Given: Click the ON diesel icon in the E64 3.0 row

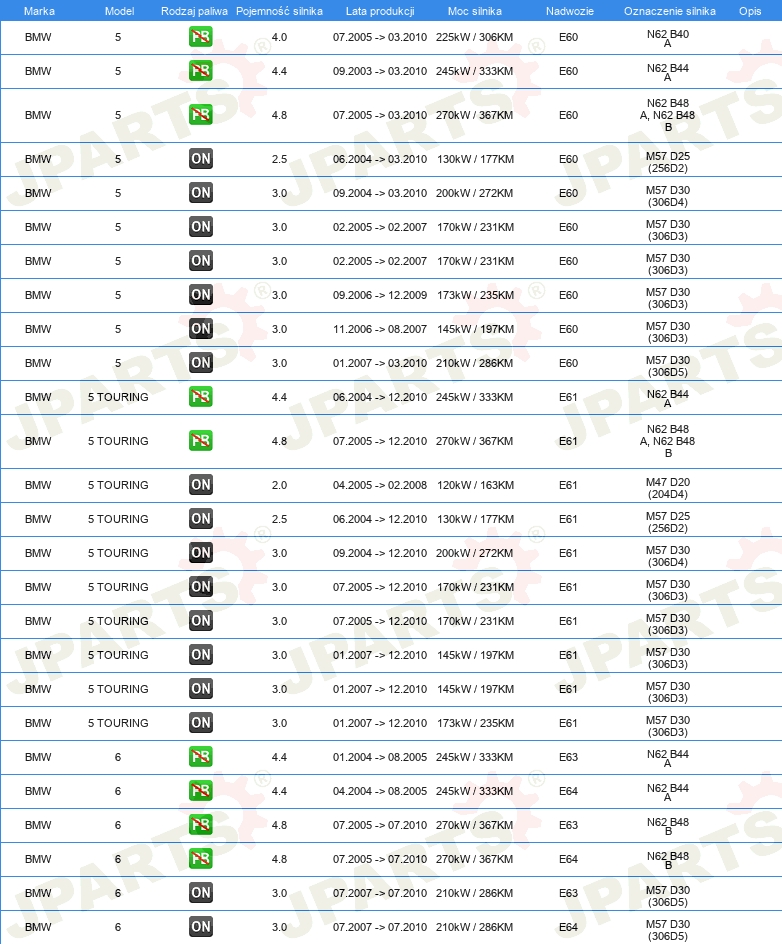Looking at the screenshot, I should click(200, 927).
